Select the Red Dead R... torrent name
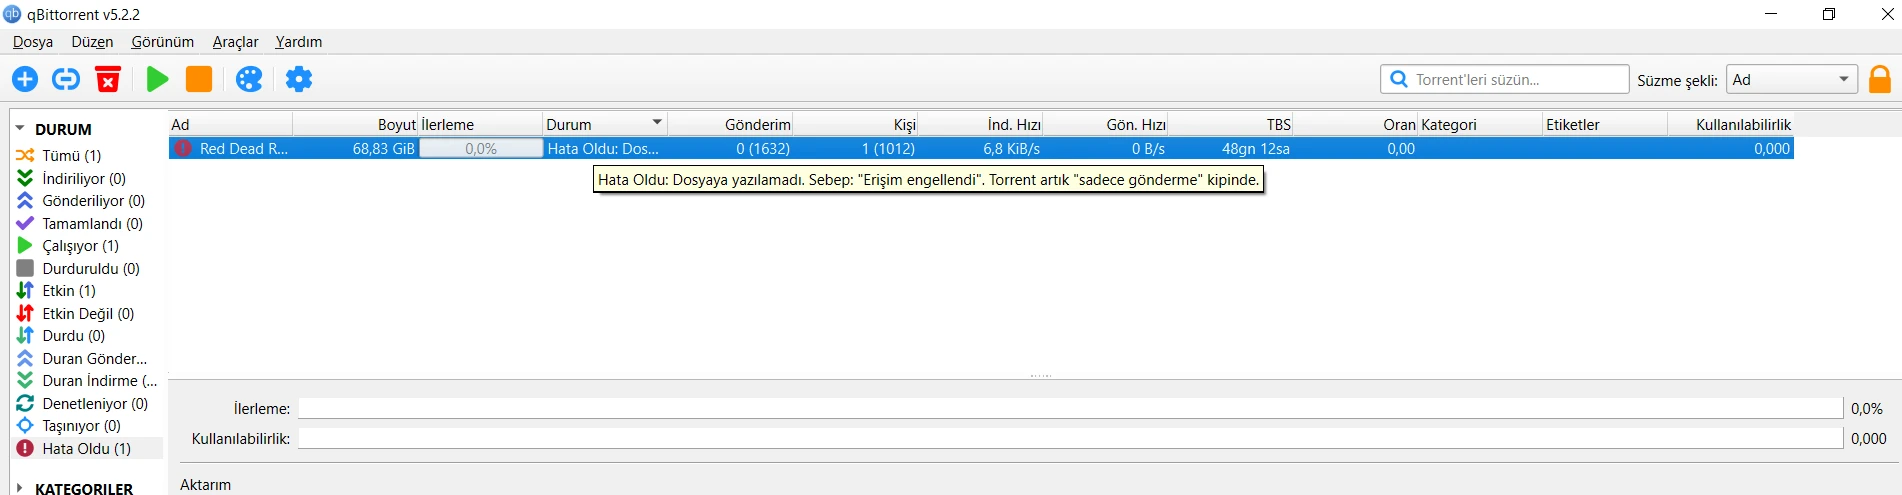Image resolution: width=1902 pixels, height=495 pixels. 243,148
